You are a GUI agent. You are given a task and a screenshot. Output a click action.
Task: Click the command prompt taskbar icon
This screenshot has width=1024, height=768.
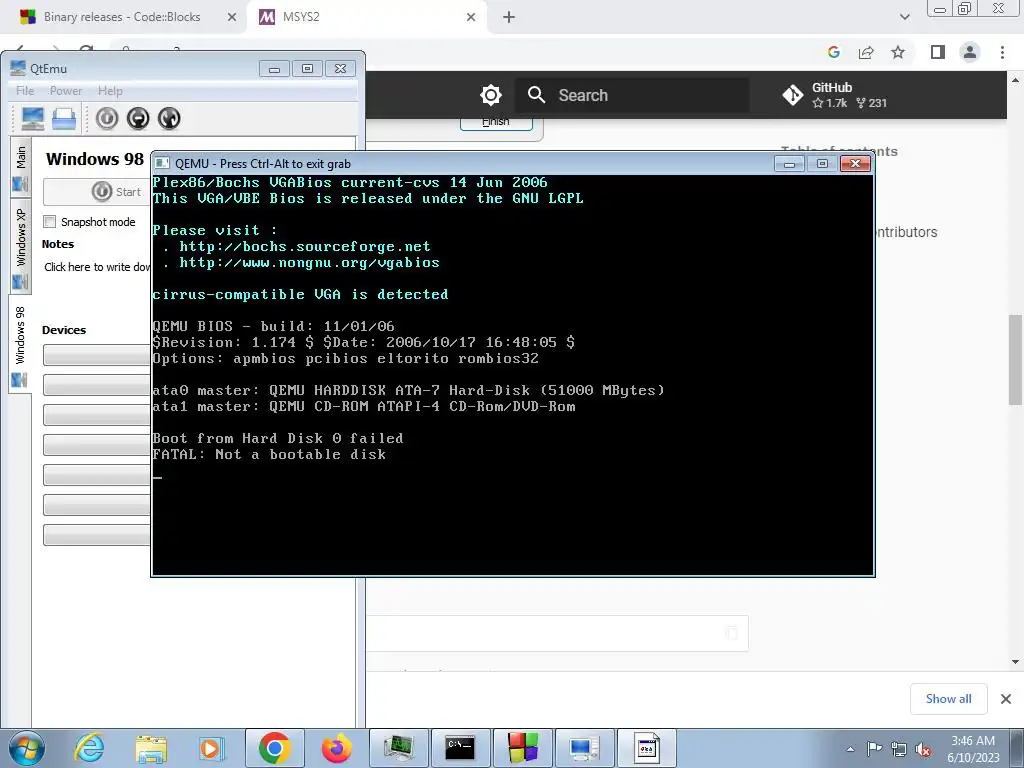point(460,748)
